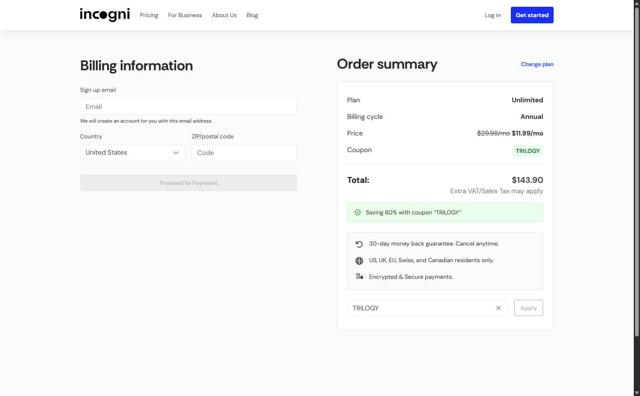Click the incogni logo

(105, 15)
